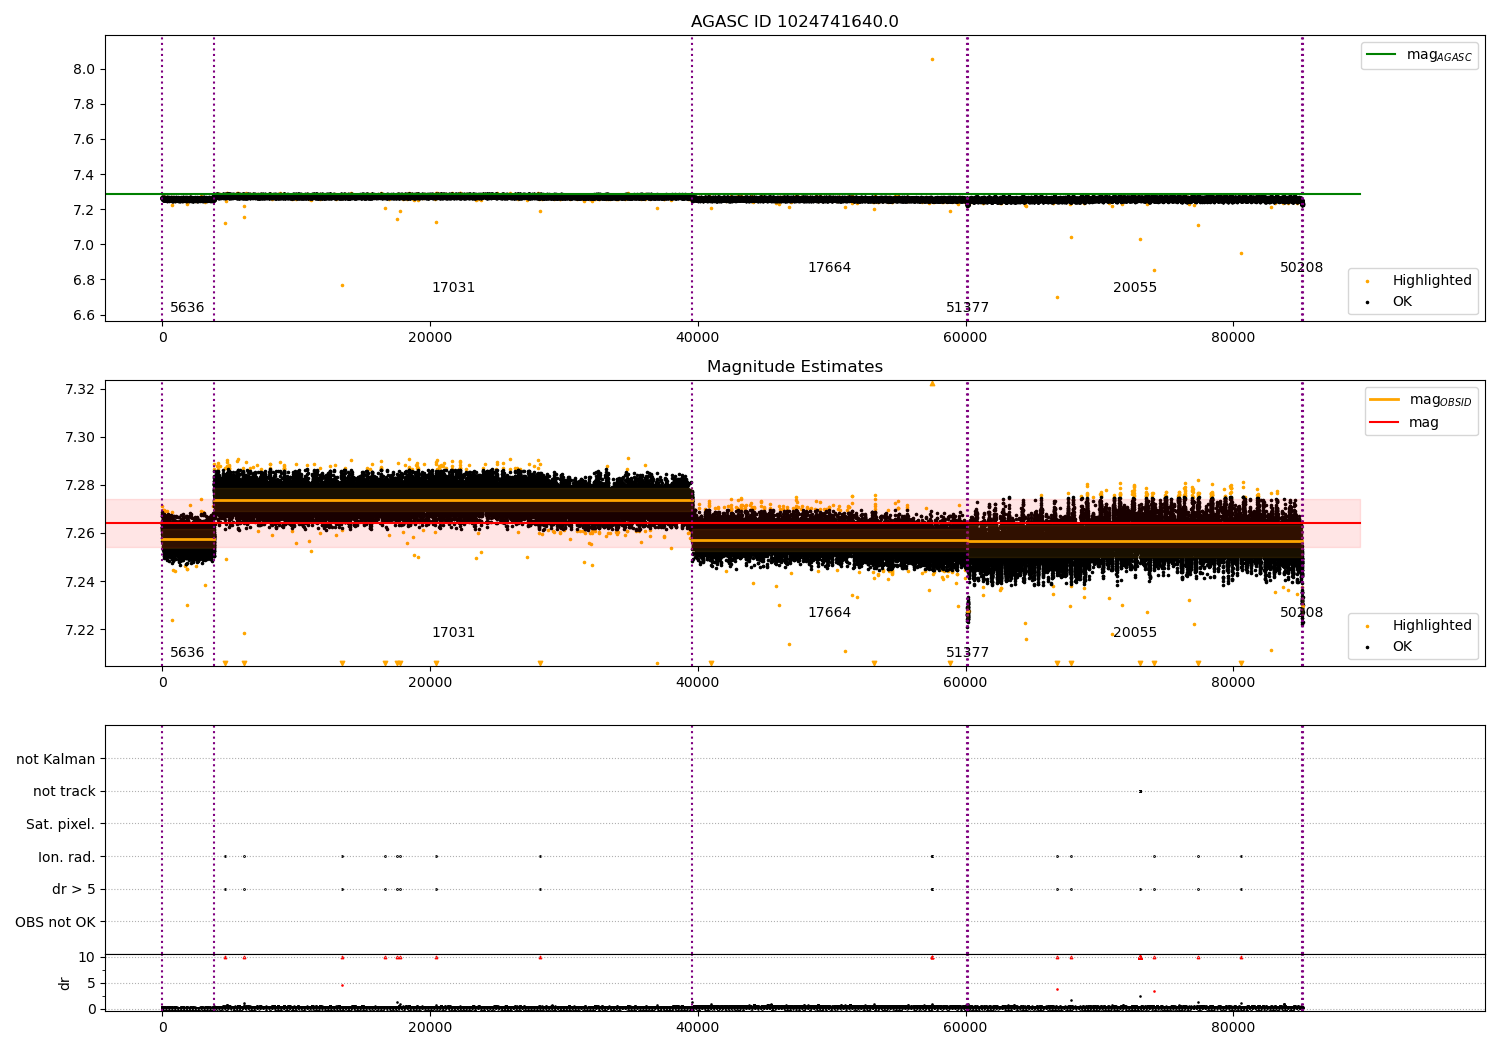
Task: Click the 7.8 y-axis tick label
Action: [84, 104]
